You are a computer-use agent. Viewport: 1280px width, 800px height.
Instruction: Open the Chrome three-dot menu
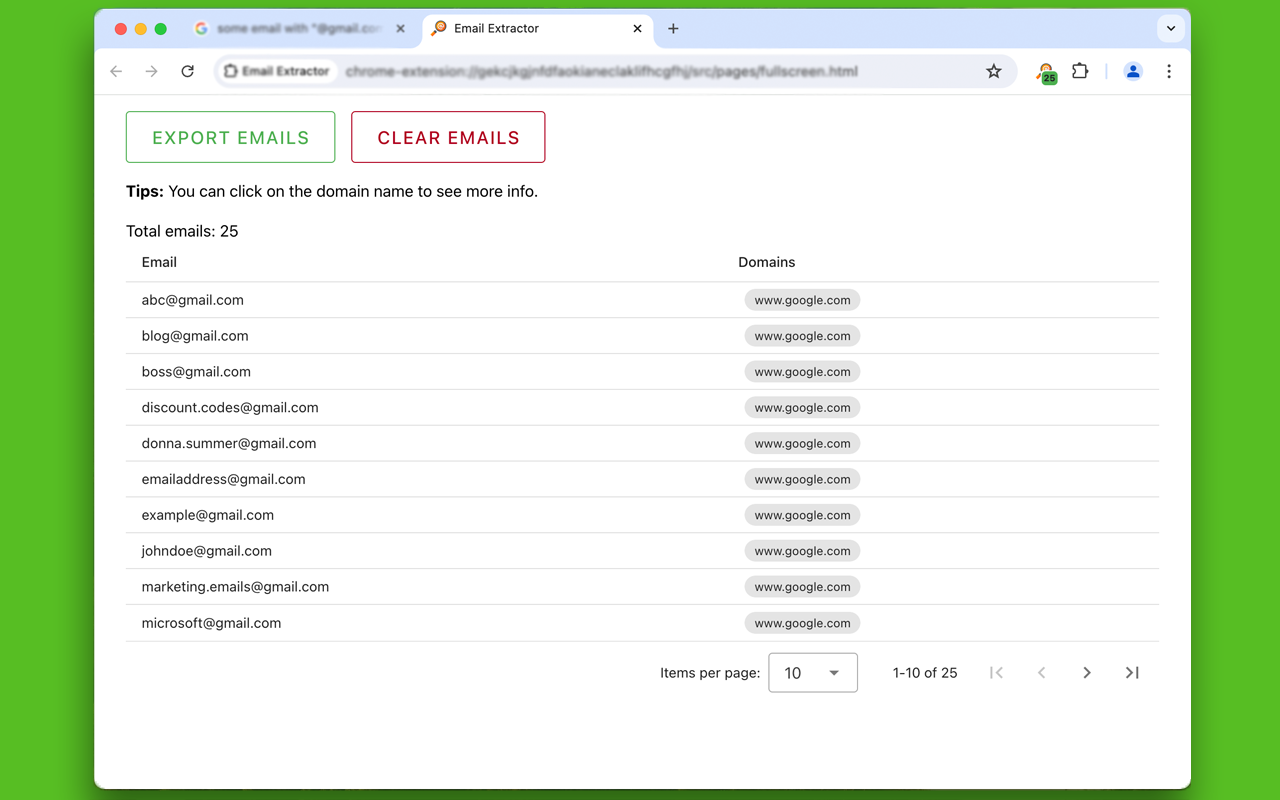click(x=1169, y=71)
